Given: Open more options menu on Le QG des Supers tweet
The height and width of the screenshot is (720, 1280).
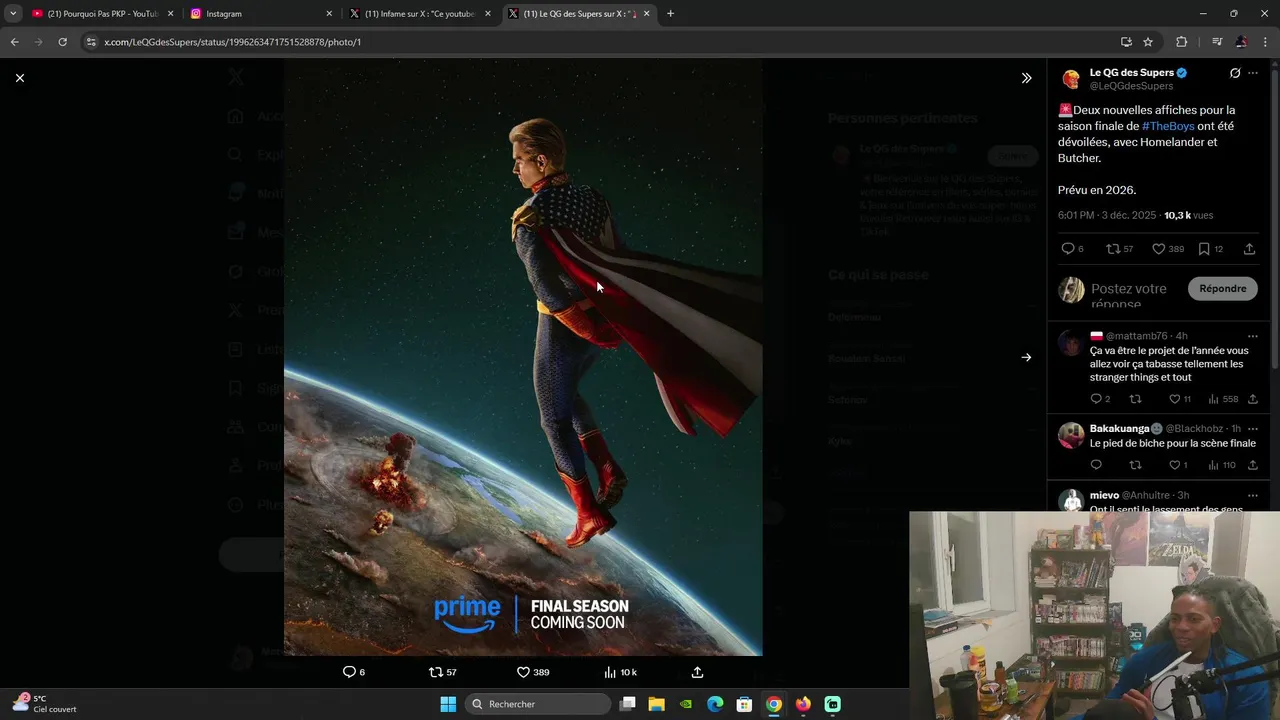Looking at the screenshot, I should [1253, 73].
